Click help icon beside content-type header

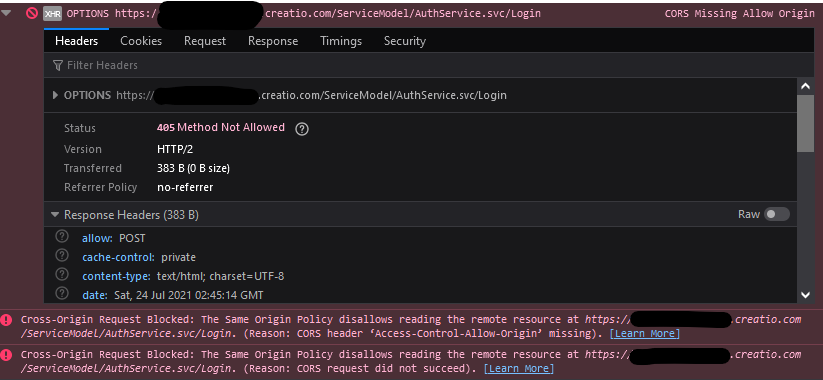(x=62, y=275)
